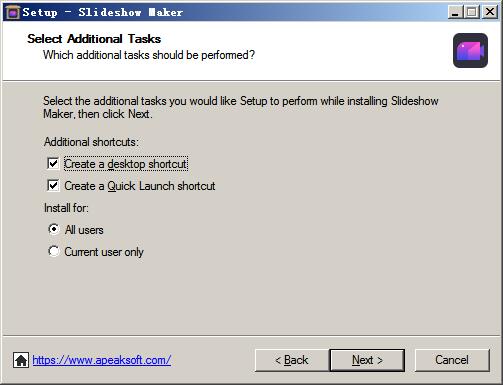Minimize the Setup window
Viewport: 503px width, 385px height.
click(x=455, y=12)
